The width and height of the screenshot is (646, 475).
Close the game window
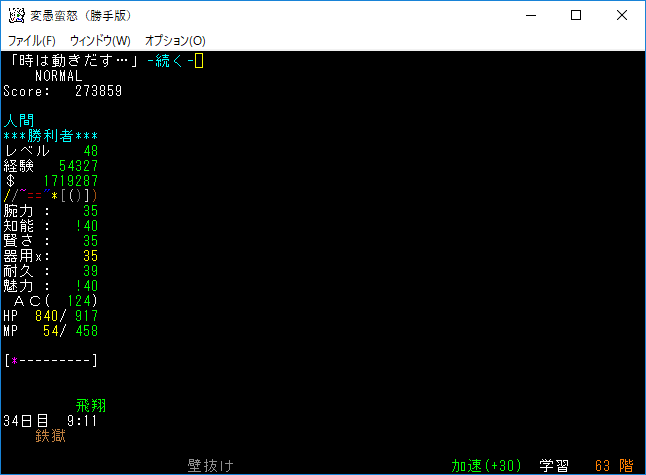coord(622,15)
